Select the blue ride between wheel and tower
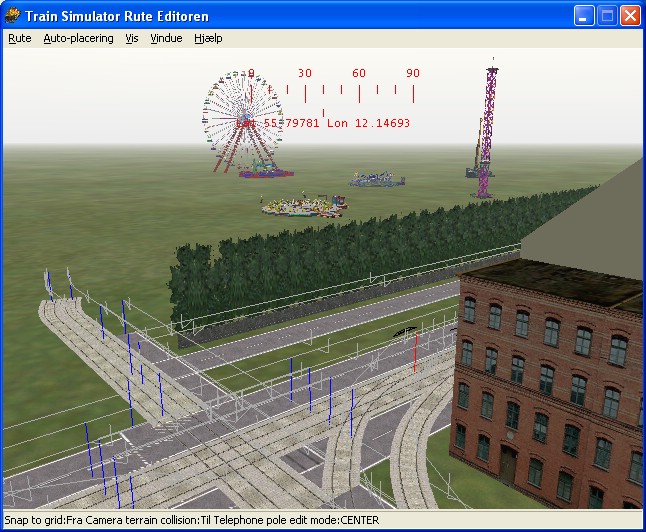646x532 pixels. coord(377,180)
